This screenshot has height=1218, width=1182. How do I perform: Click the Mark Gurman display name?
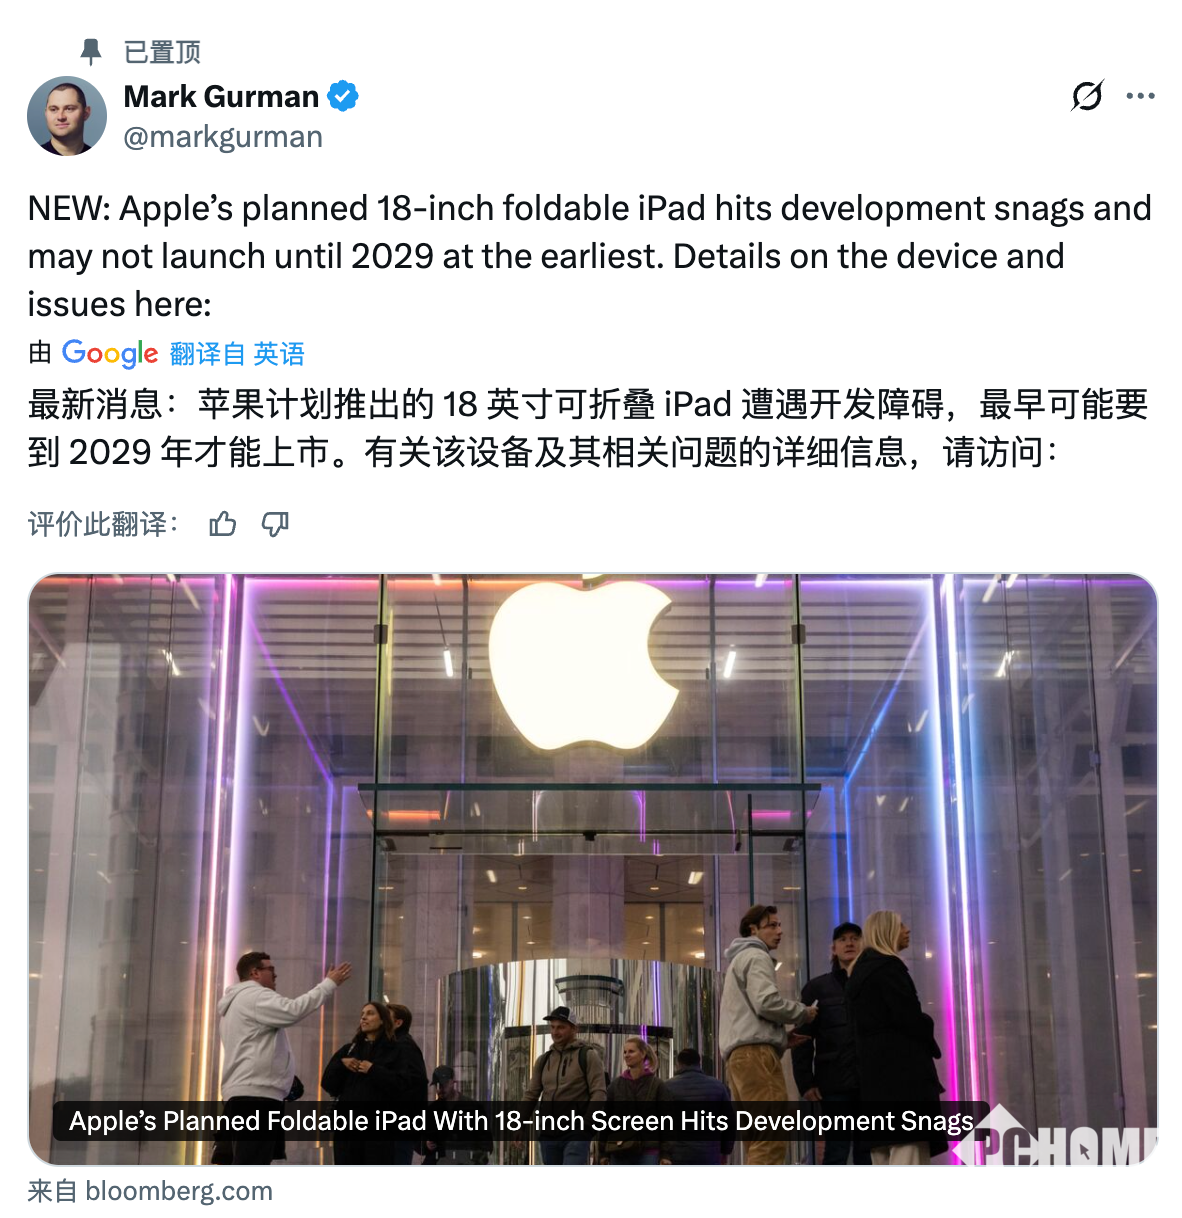coord(221,96)
